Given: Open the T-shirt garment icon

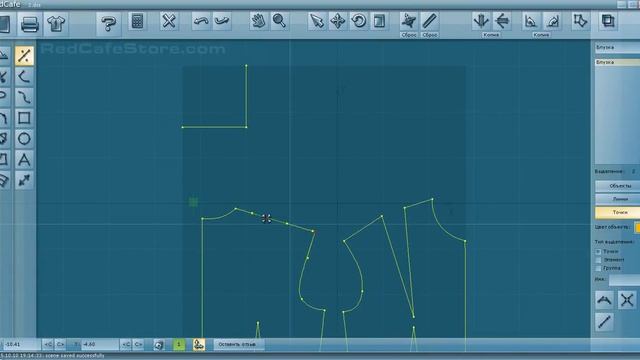Looking at the screenshot, I should [x=56, y=24].
